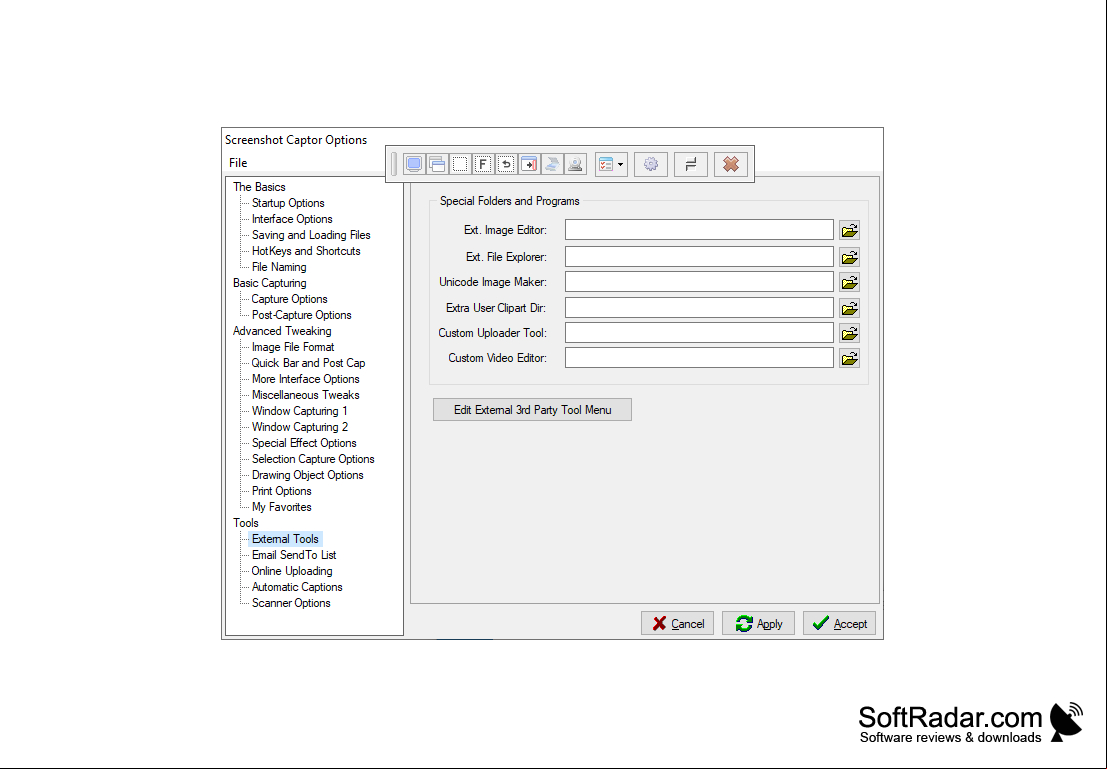Browse for Unicode Image Maker path

pos(849,282)
